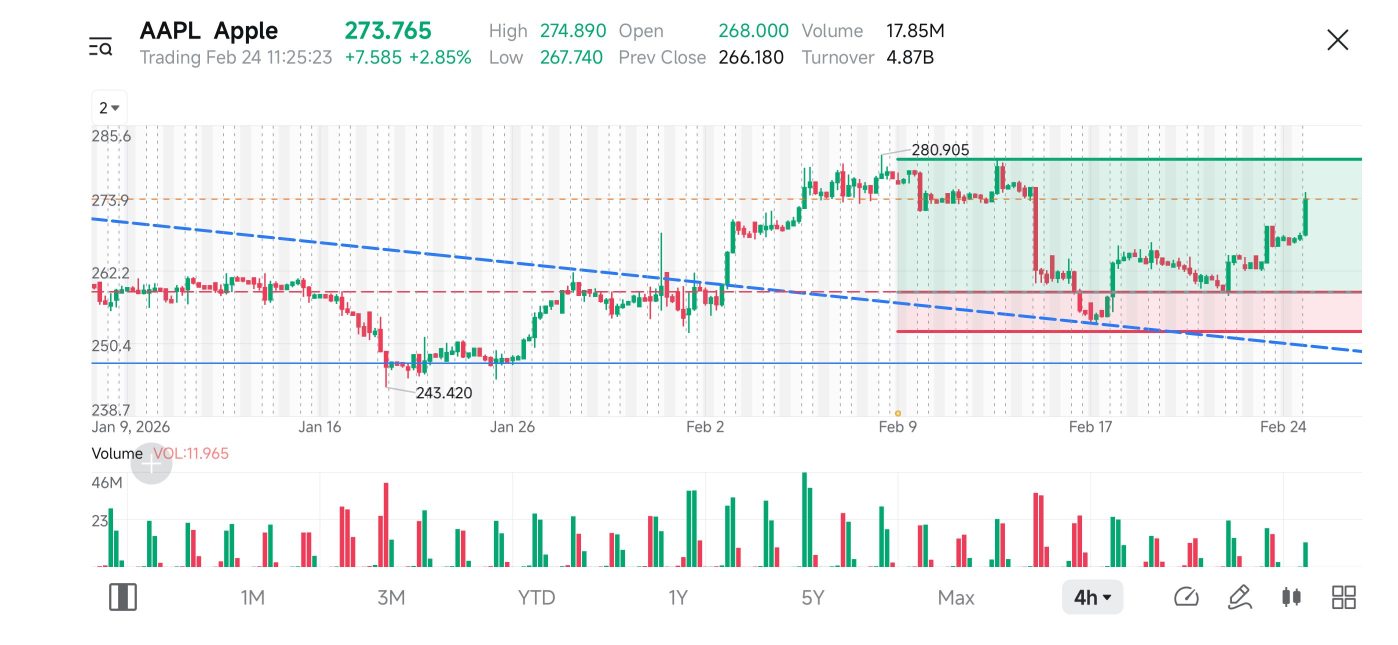The width and height of the screenshot is (1398, 645).
Task: Click the orange marker at Feb 9
Action: click(x=898, y=413)
